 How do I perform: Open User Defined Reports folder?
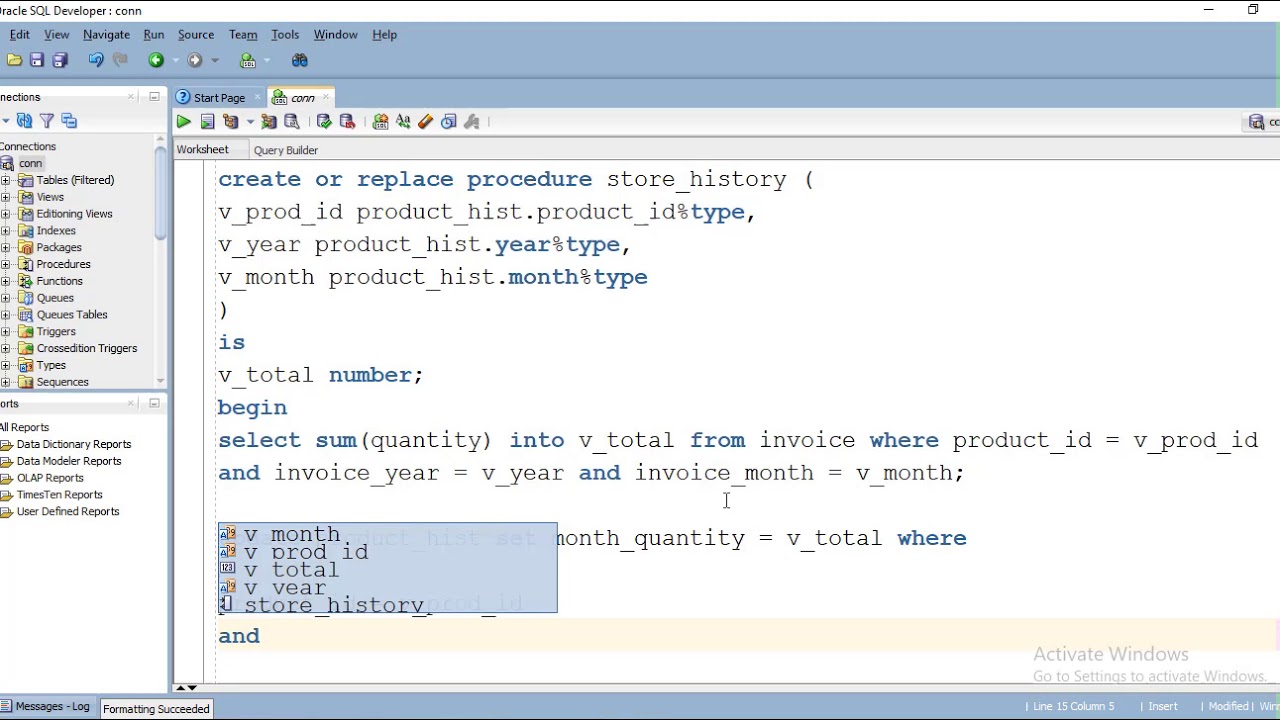click(x=67, y=512)
